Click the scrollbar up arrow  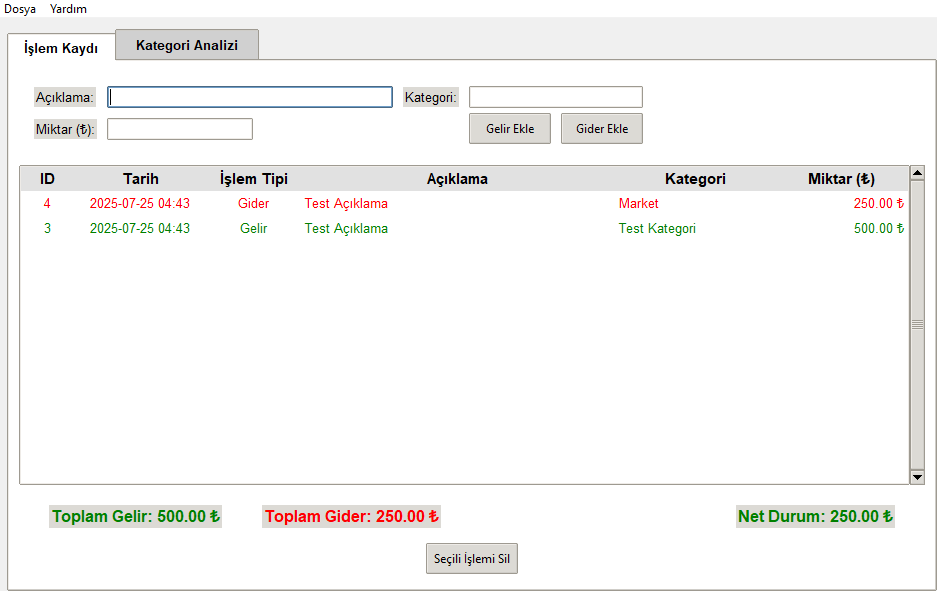tap(917, 173)
